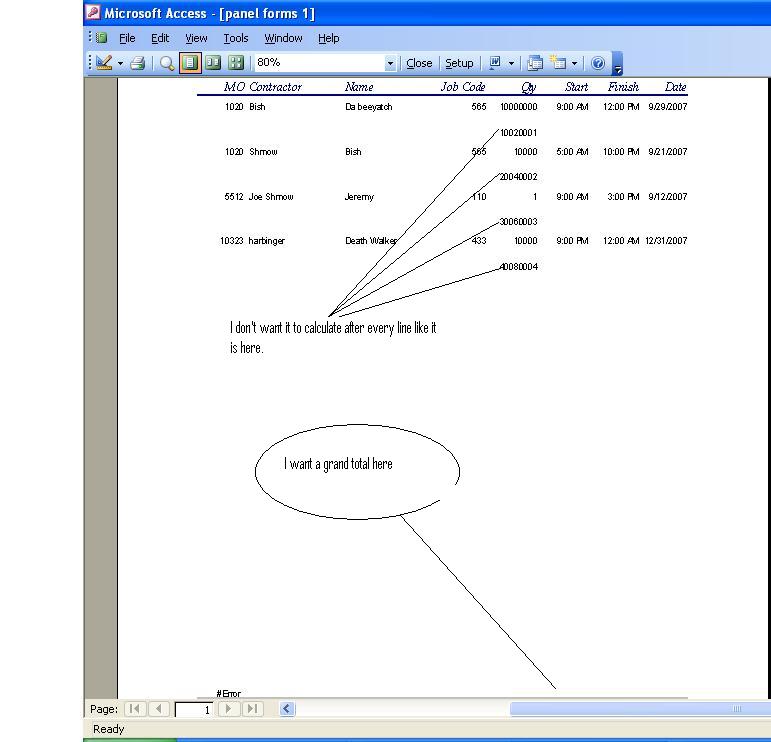Open the Edit menu

pos(160,38)
